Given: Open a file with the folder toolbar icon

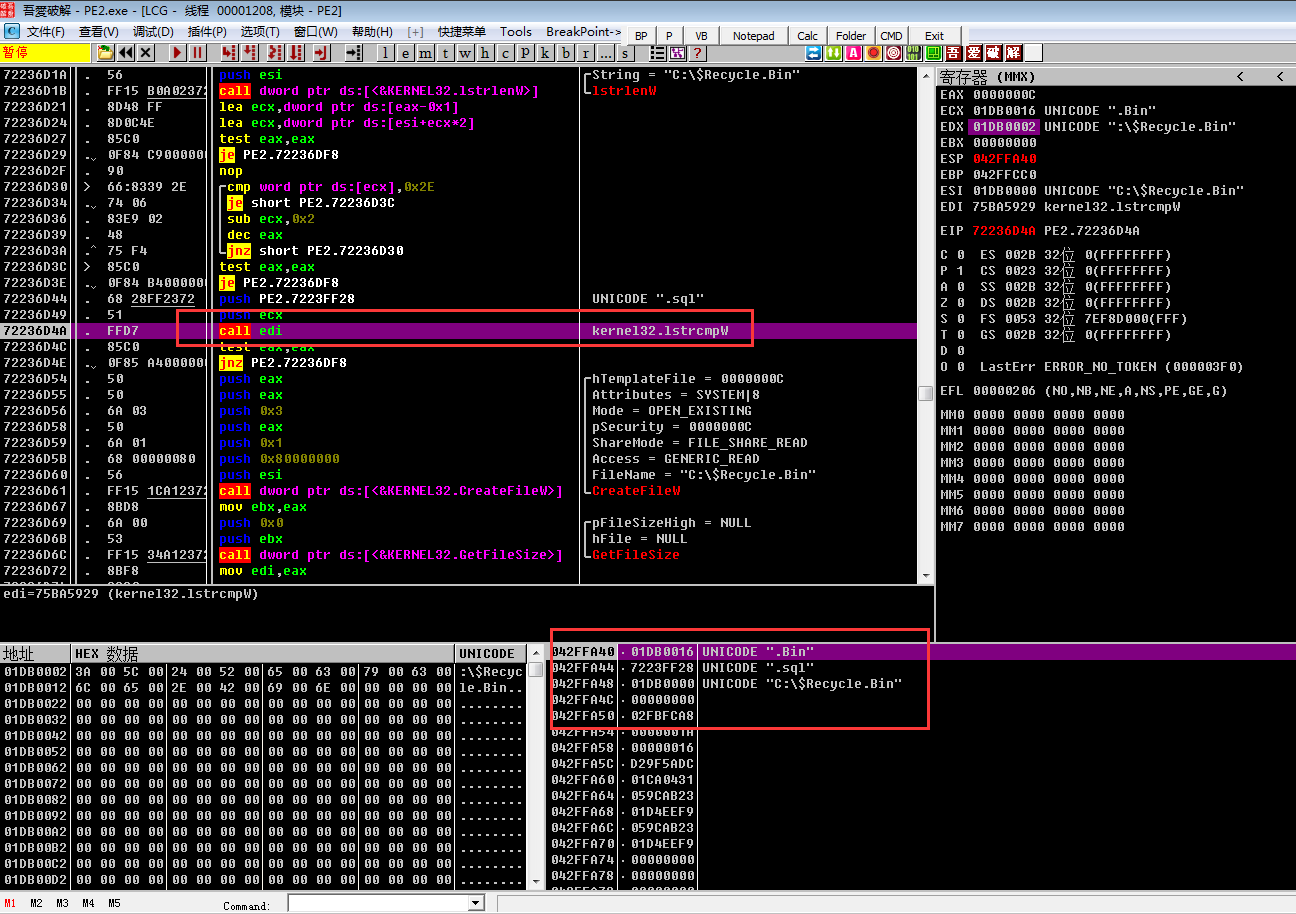Looking at the screenshot, I should tap(105, 53).
